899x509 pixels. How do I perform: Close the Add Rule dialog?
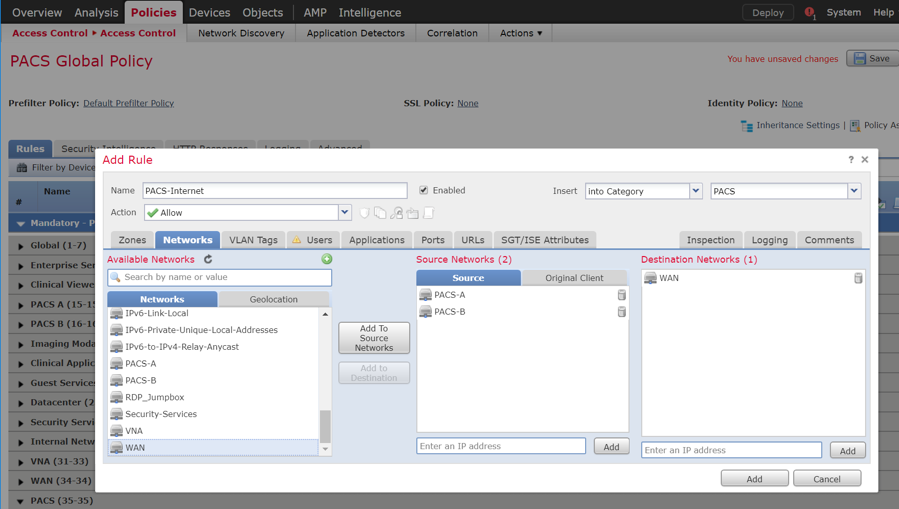coord(865,159)
